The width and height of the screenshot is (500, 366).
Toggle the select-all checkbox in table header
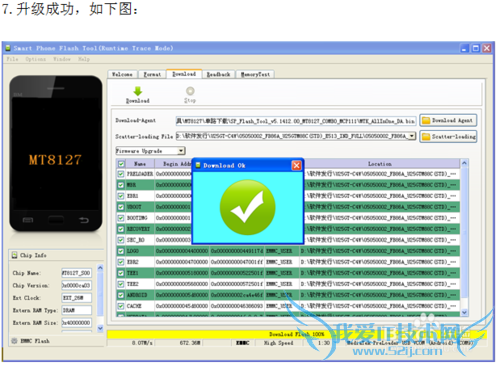[121, 164]
